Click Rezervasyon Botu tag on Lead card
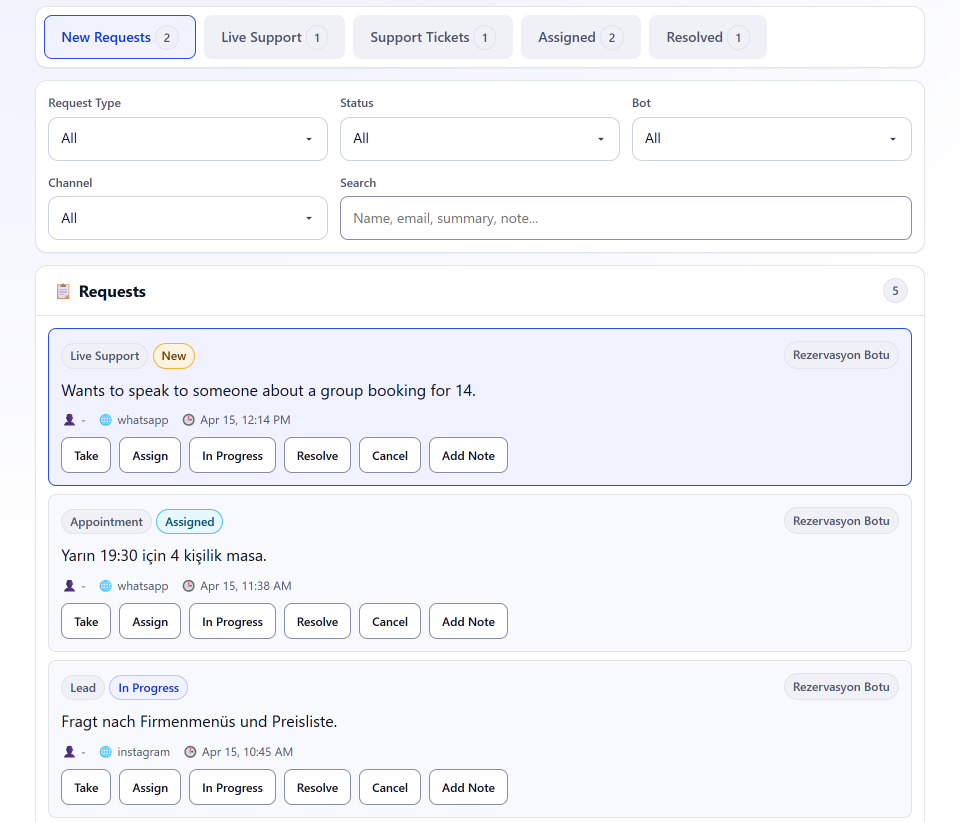This screenshot has height=822, width=960. 841,687
